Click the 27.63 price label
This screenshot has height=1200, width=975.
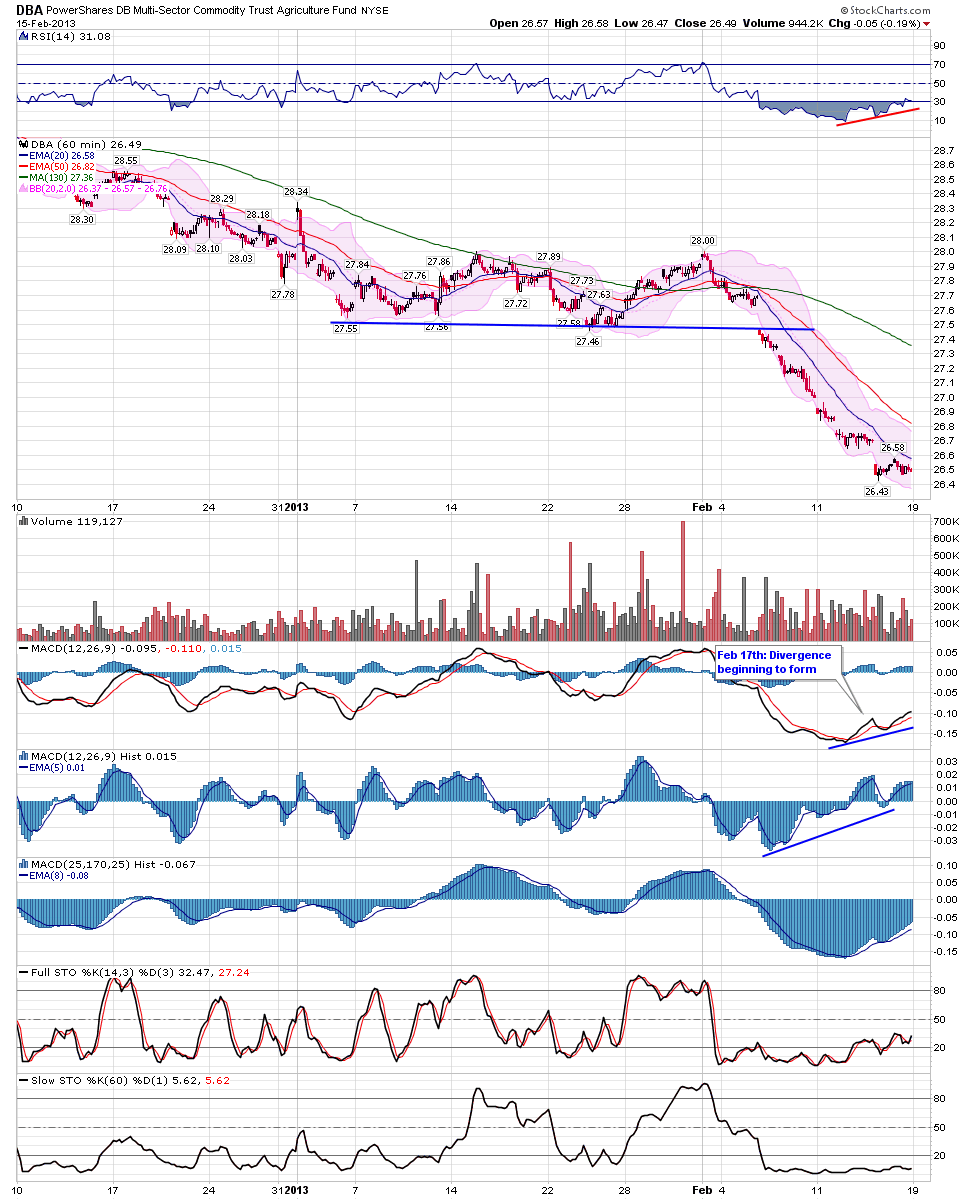(598, 295)
